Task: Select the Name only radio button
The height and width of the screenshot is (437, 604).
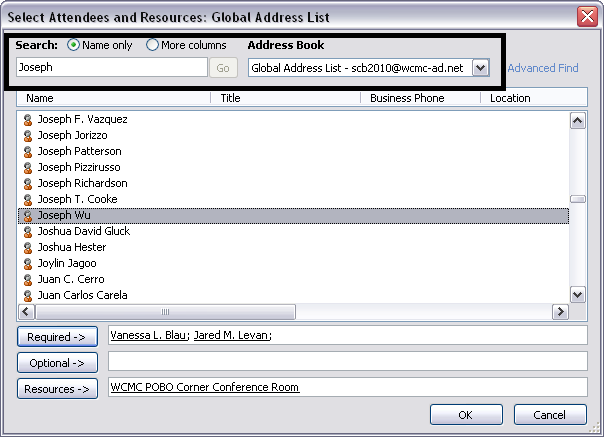Action: 73,45
